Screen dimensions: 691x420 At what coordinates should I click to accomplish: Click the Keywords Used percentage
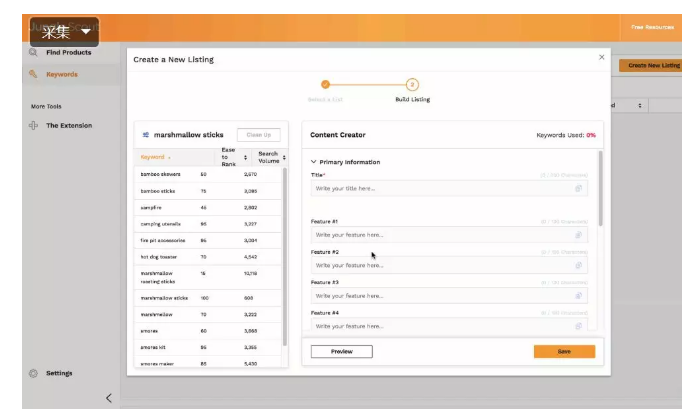(591, 135)
